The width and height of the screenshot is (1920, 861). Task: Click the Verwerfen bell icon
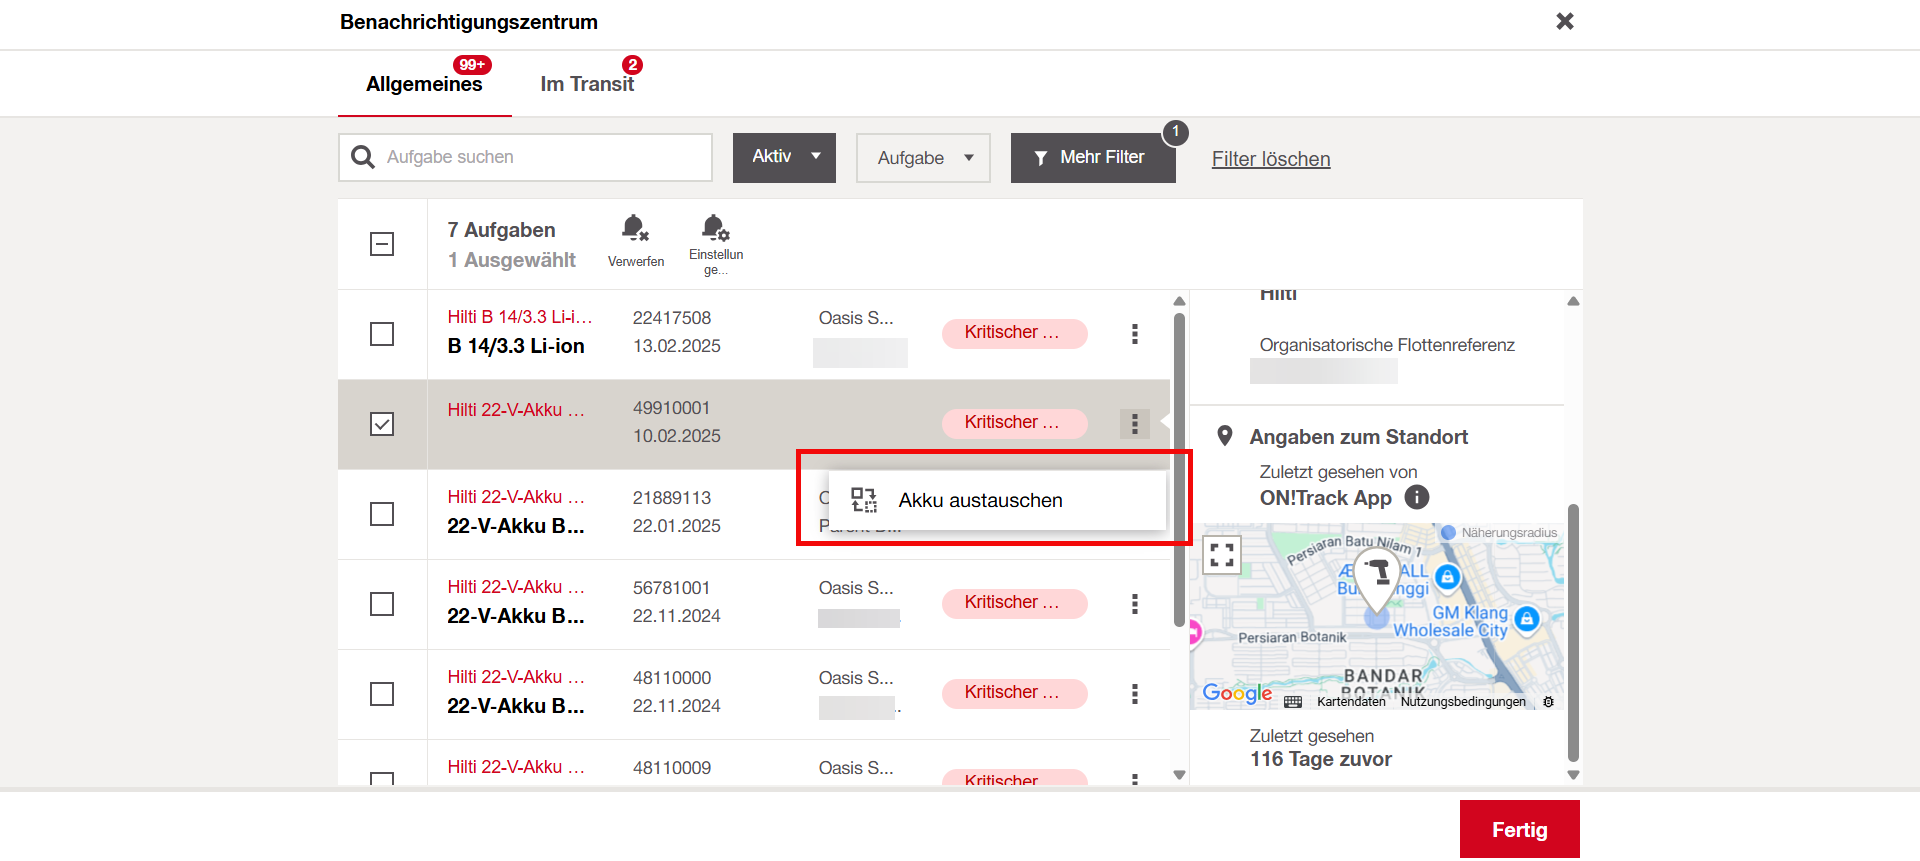(x=635, y=230)
